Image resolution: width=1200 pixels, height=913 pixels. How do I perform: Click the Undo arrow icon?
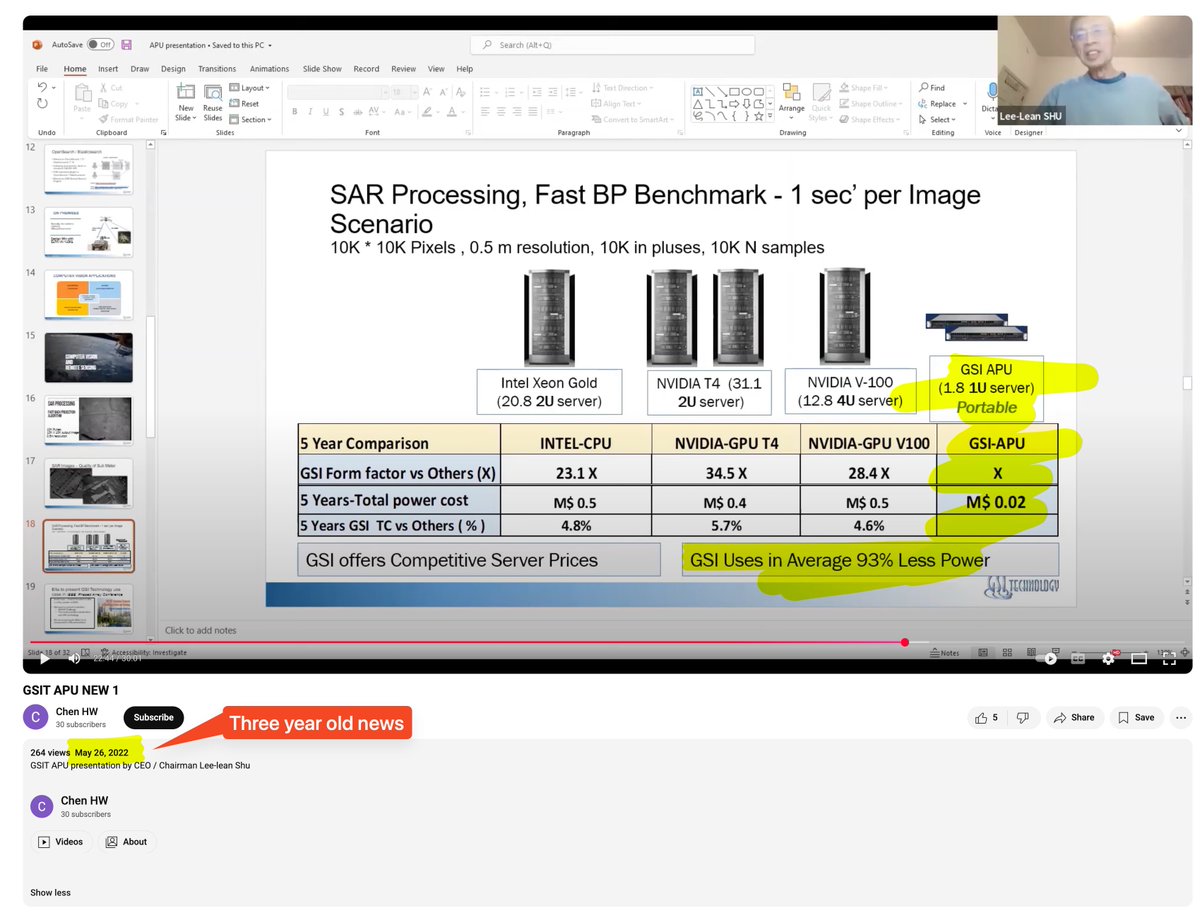click(x=42, y=88)
